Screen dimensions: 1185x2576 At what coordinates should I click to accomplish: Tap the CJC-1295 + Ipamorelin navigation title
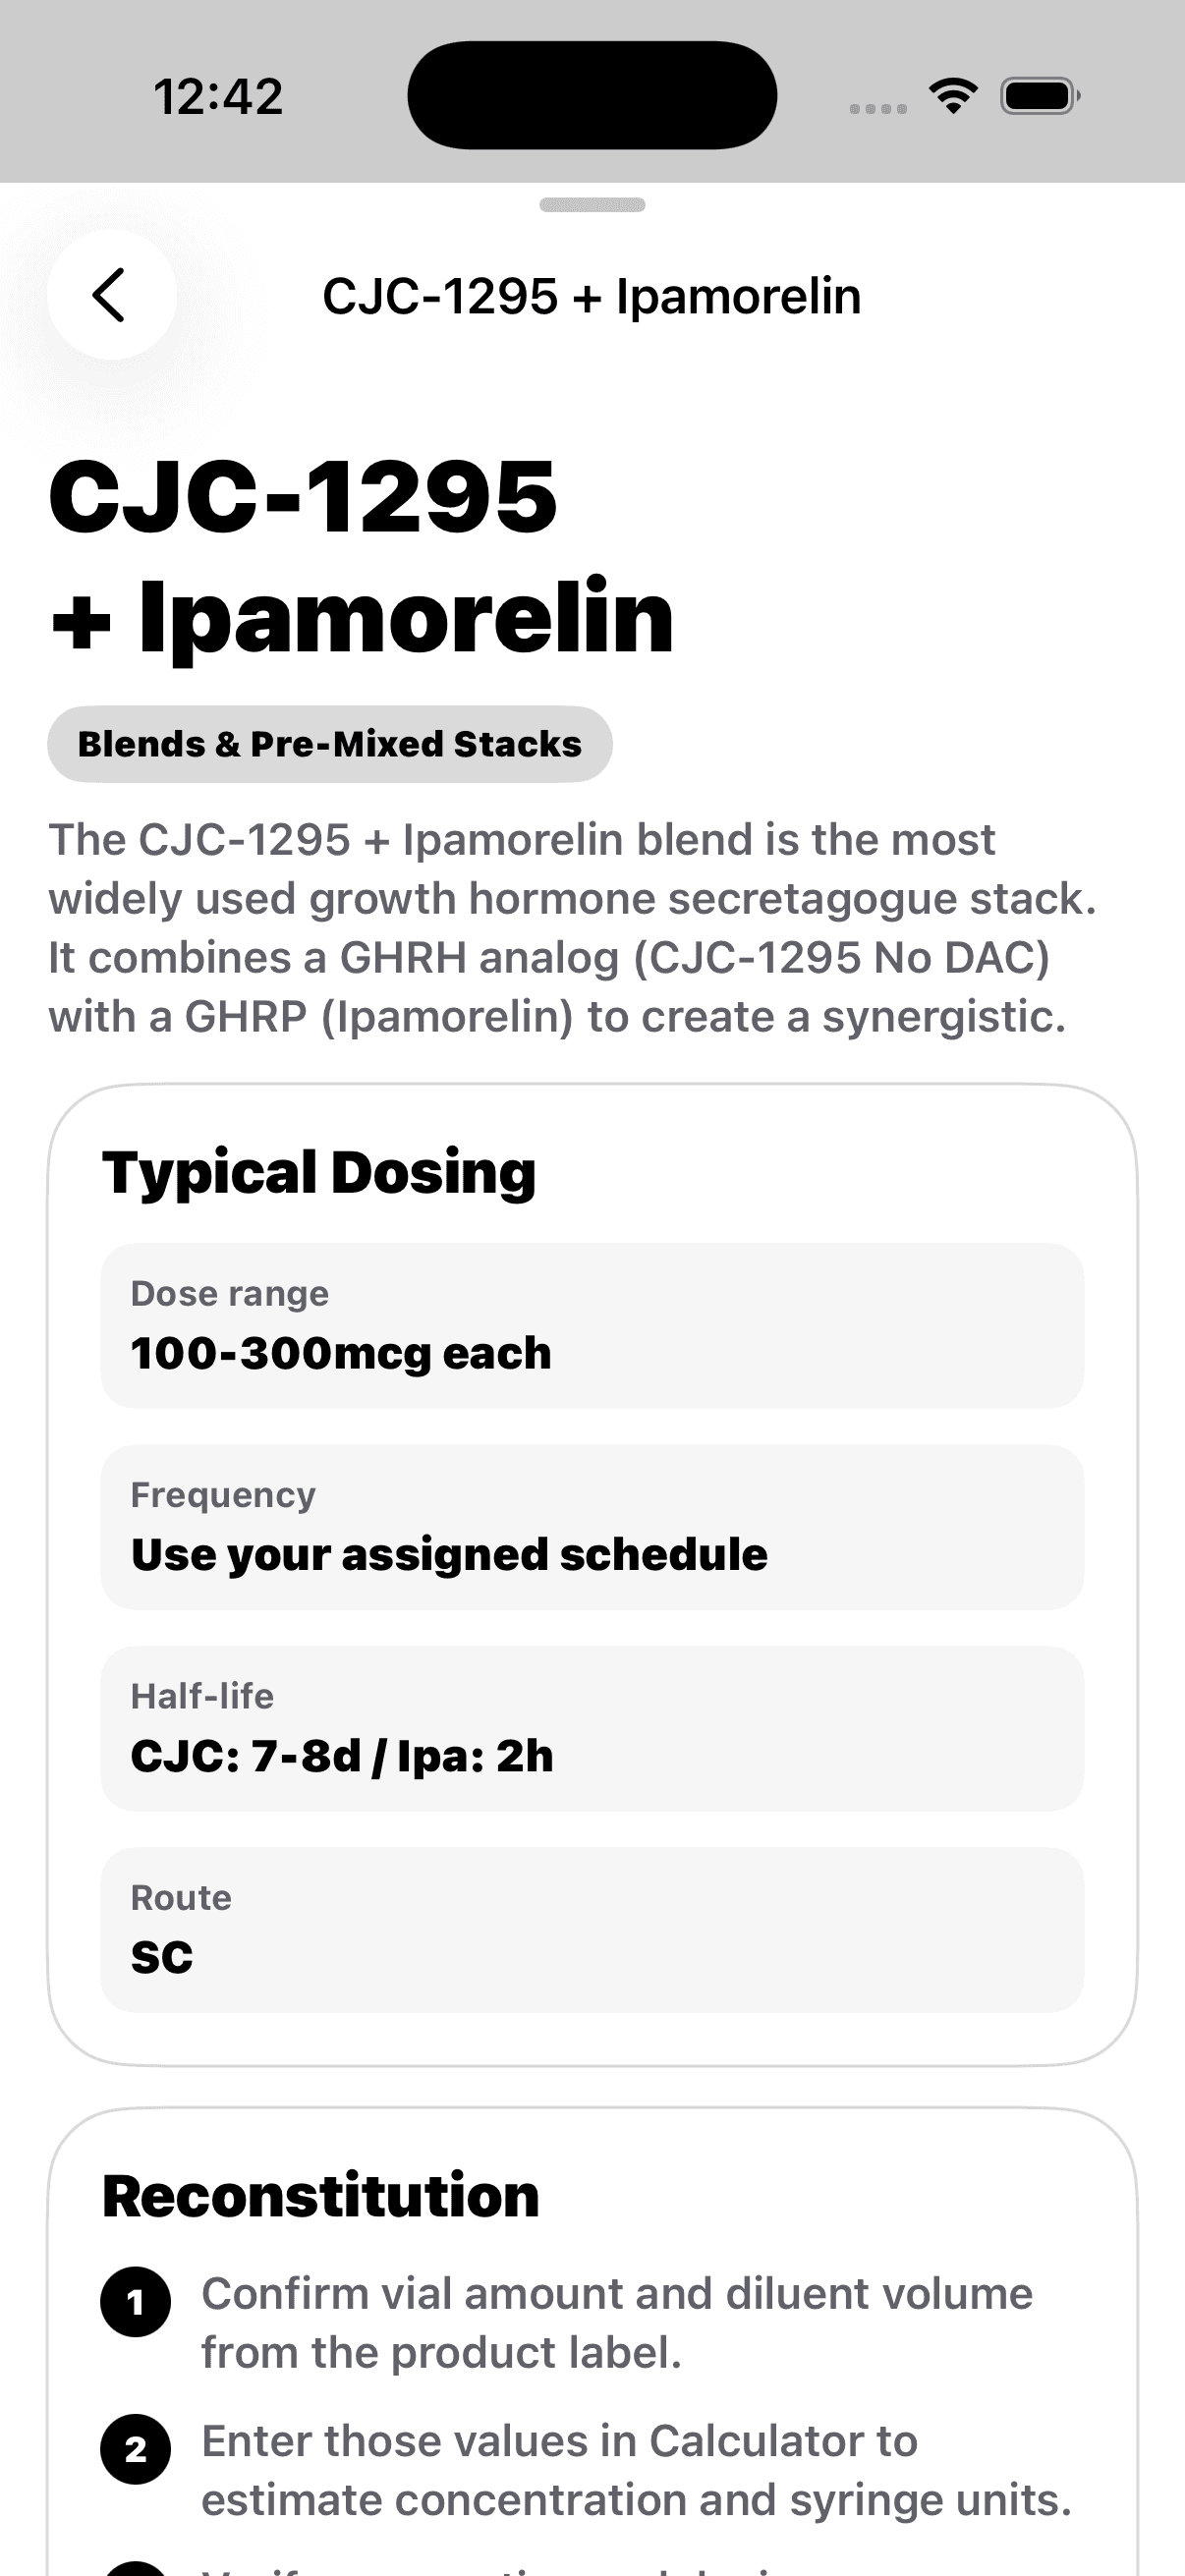click(x=591, y=296)
